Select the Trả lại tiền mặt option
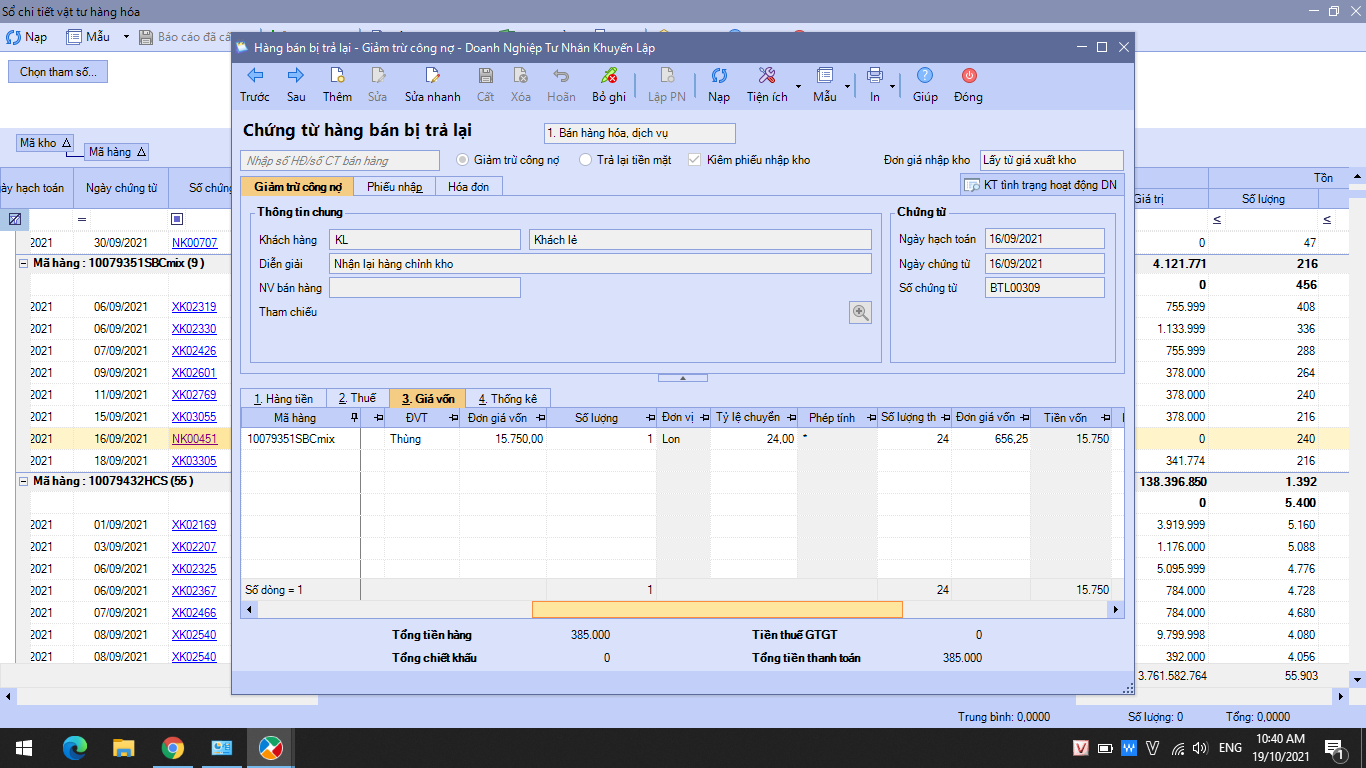The width and height of the screenshot is (1366, 768). [x=586, y=160]
